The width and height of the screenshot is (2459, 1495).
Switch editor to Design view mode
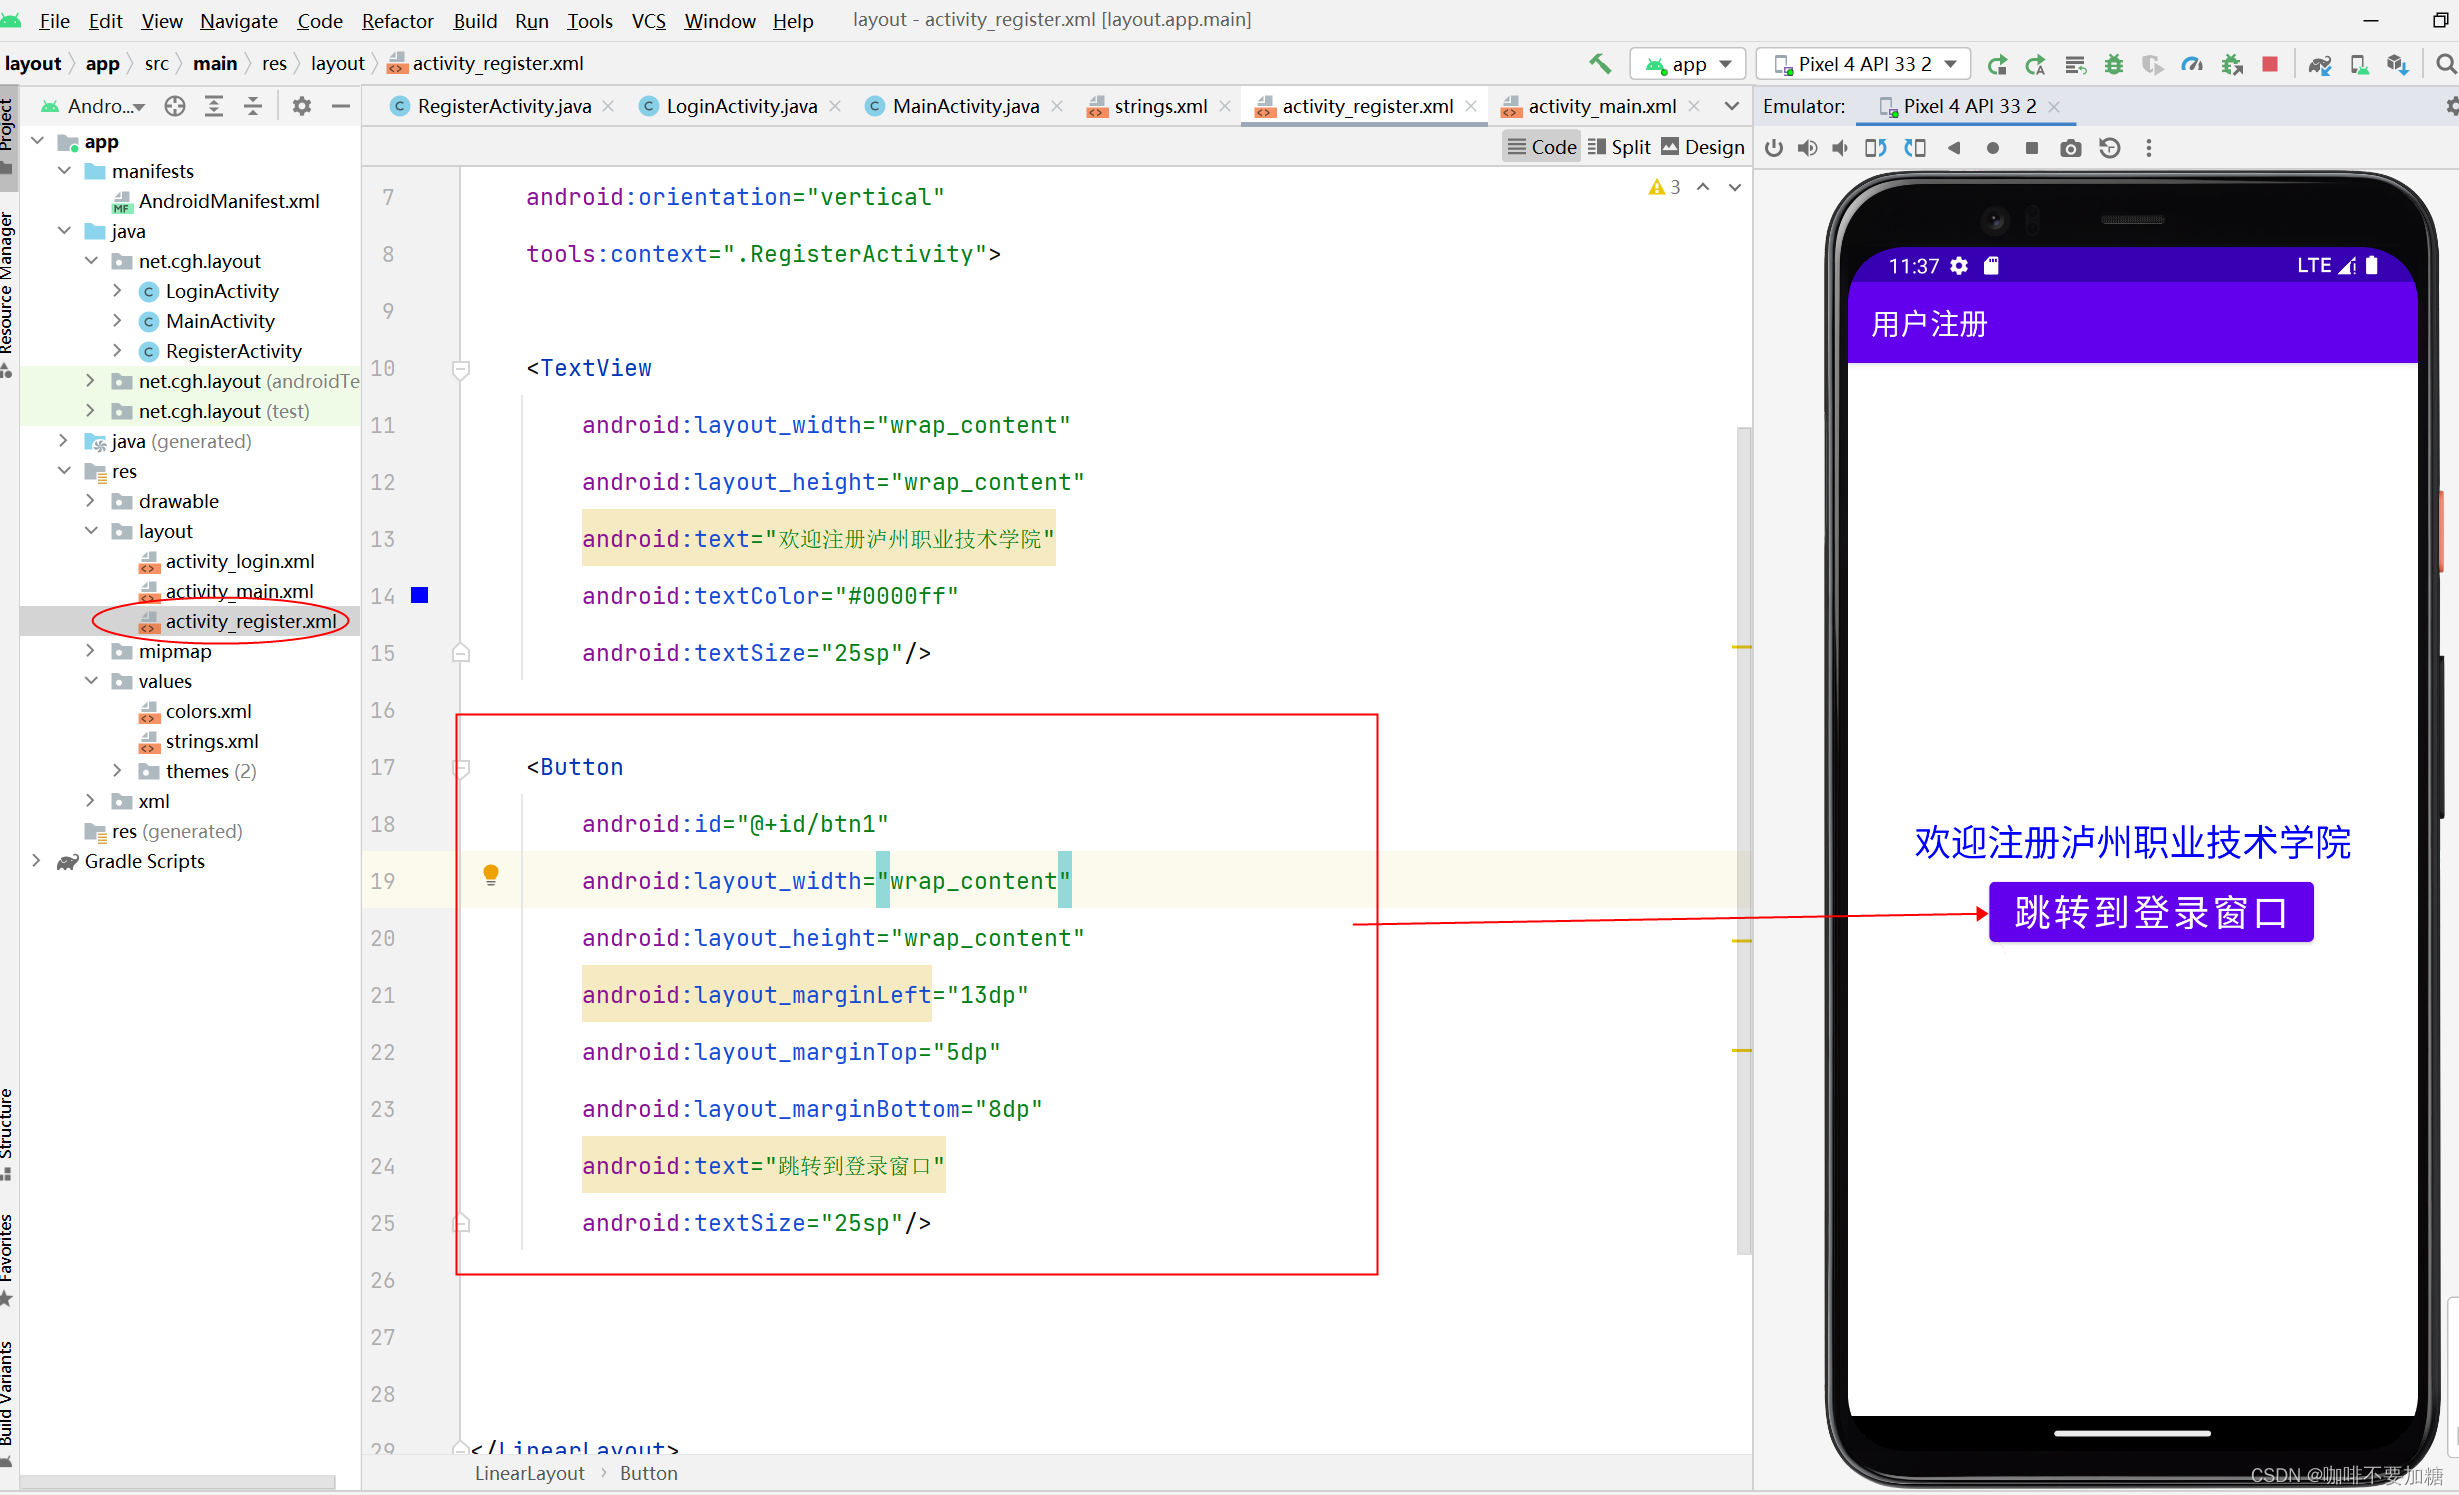[1703, 147]
